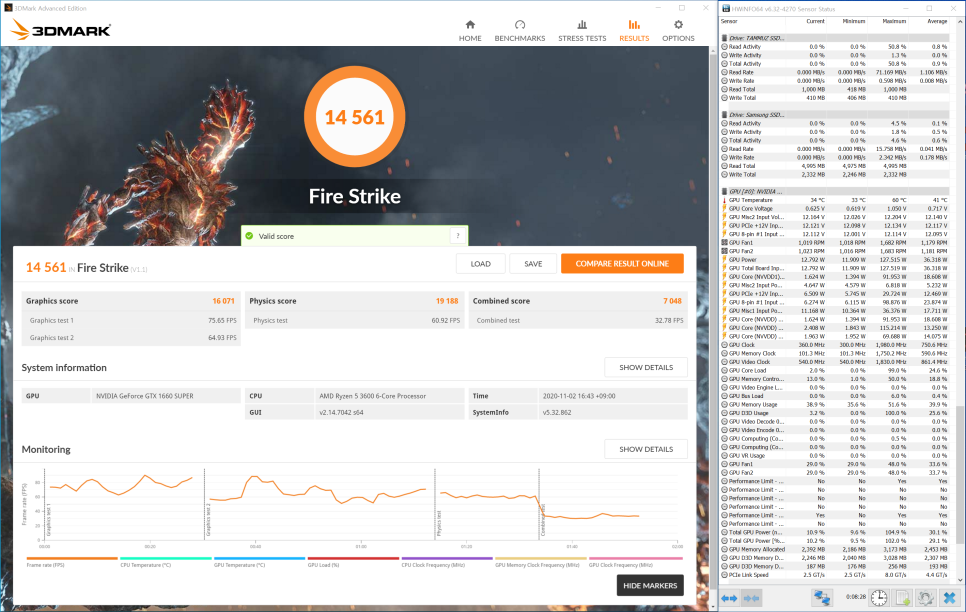Click the Average column header in HWiNFO

[937, 21]
